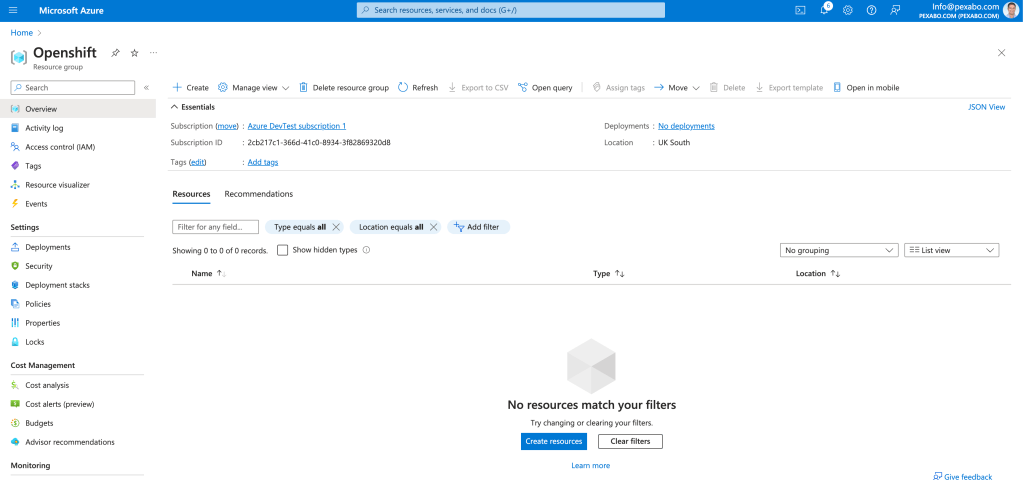Go to Home breadcrumb
Screen dimensions: 1023x480
pyautogui.click(x=22, y=33)
